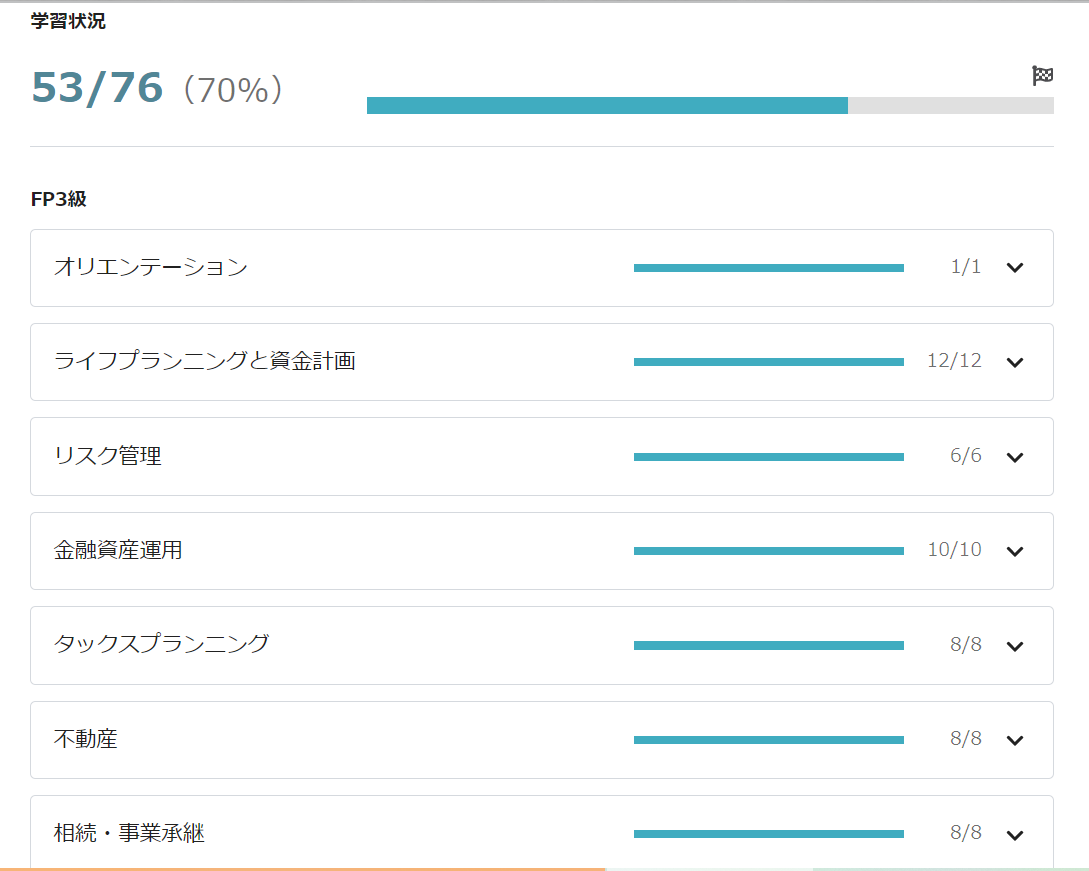Click the 53/76 (70%) progress summary

tap(157, 89)
